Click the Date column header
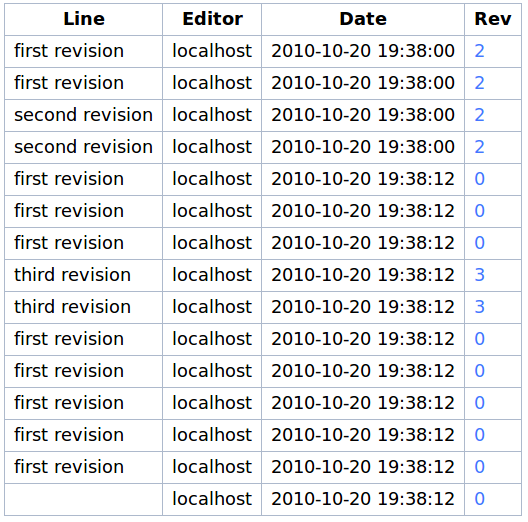The width and height of the screenshot is (528, 522). [363, 19]
